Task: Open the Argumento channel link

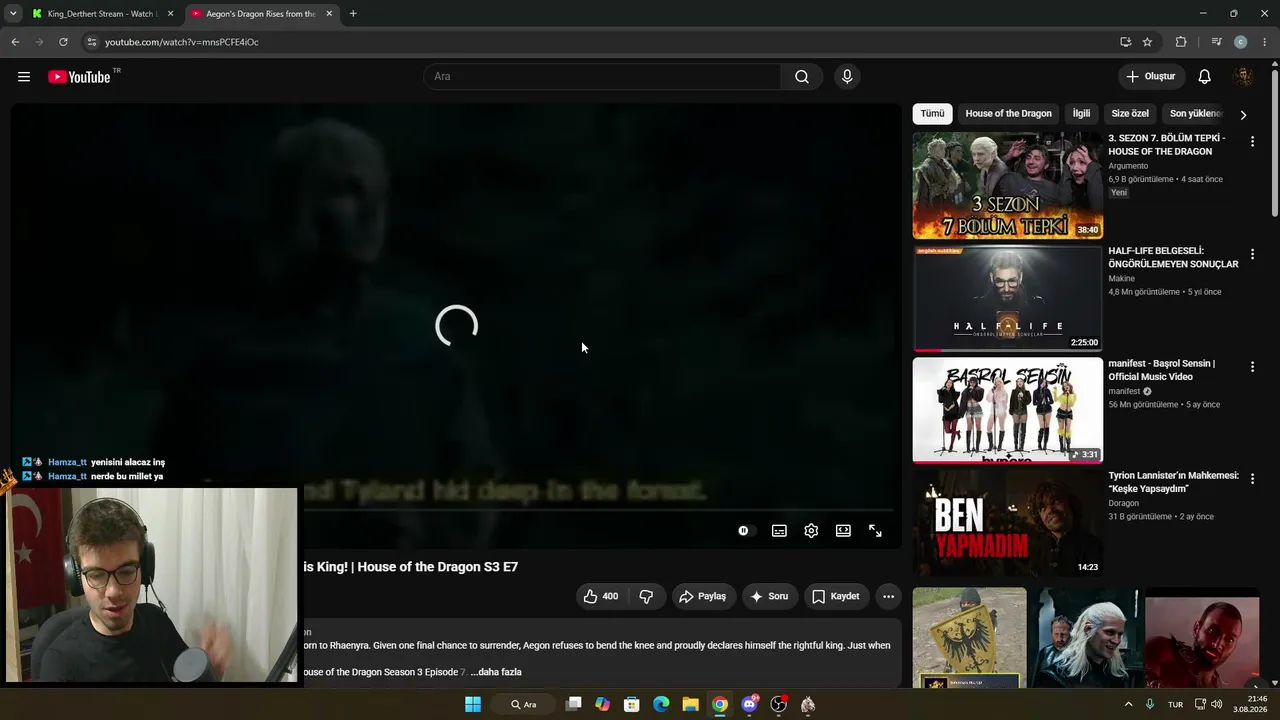Action: coord(1128,166)
